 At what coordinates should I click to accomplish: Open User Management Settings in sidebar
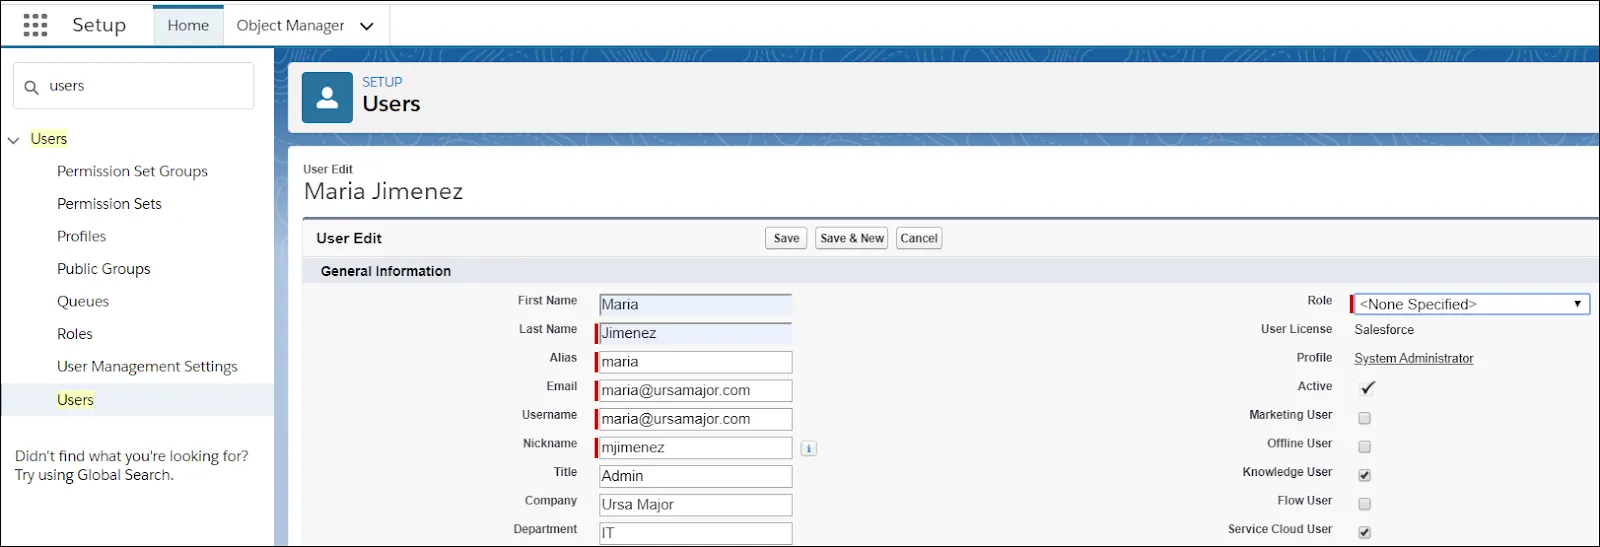(147, 367)
